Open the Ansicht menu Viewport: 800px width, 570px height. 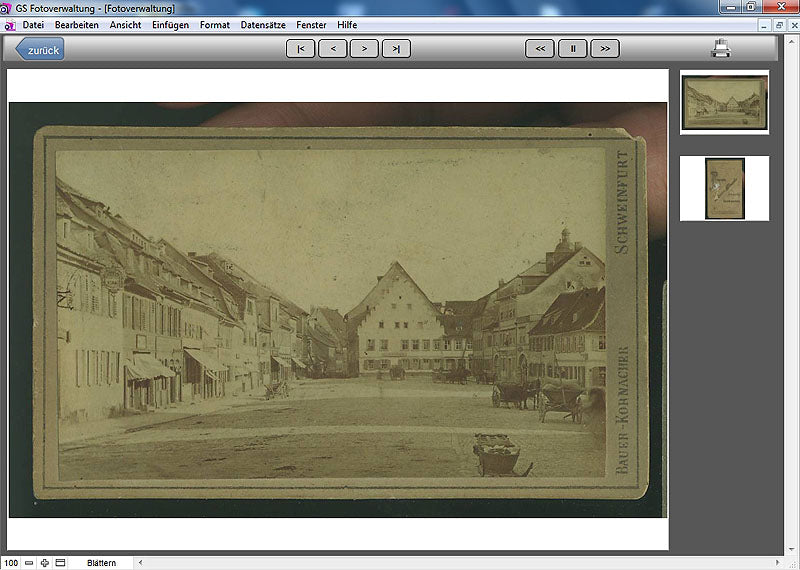coord(125,24)
